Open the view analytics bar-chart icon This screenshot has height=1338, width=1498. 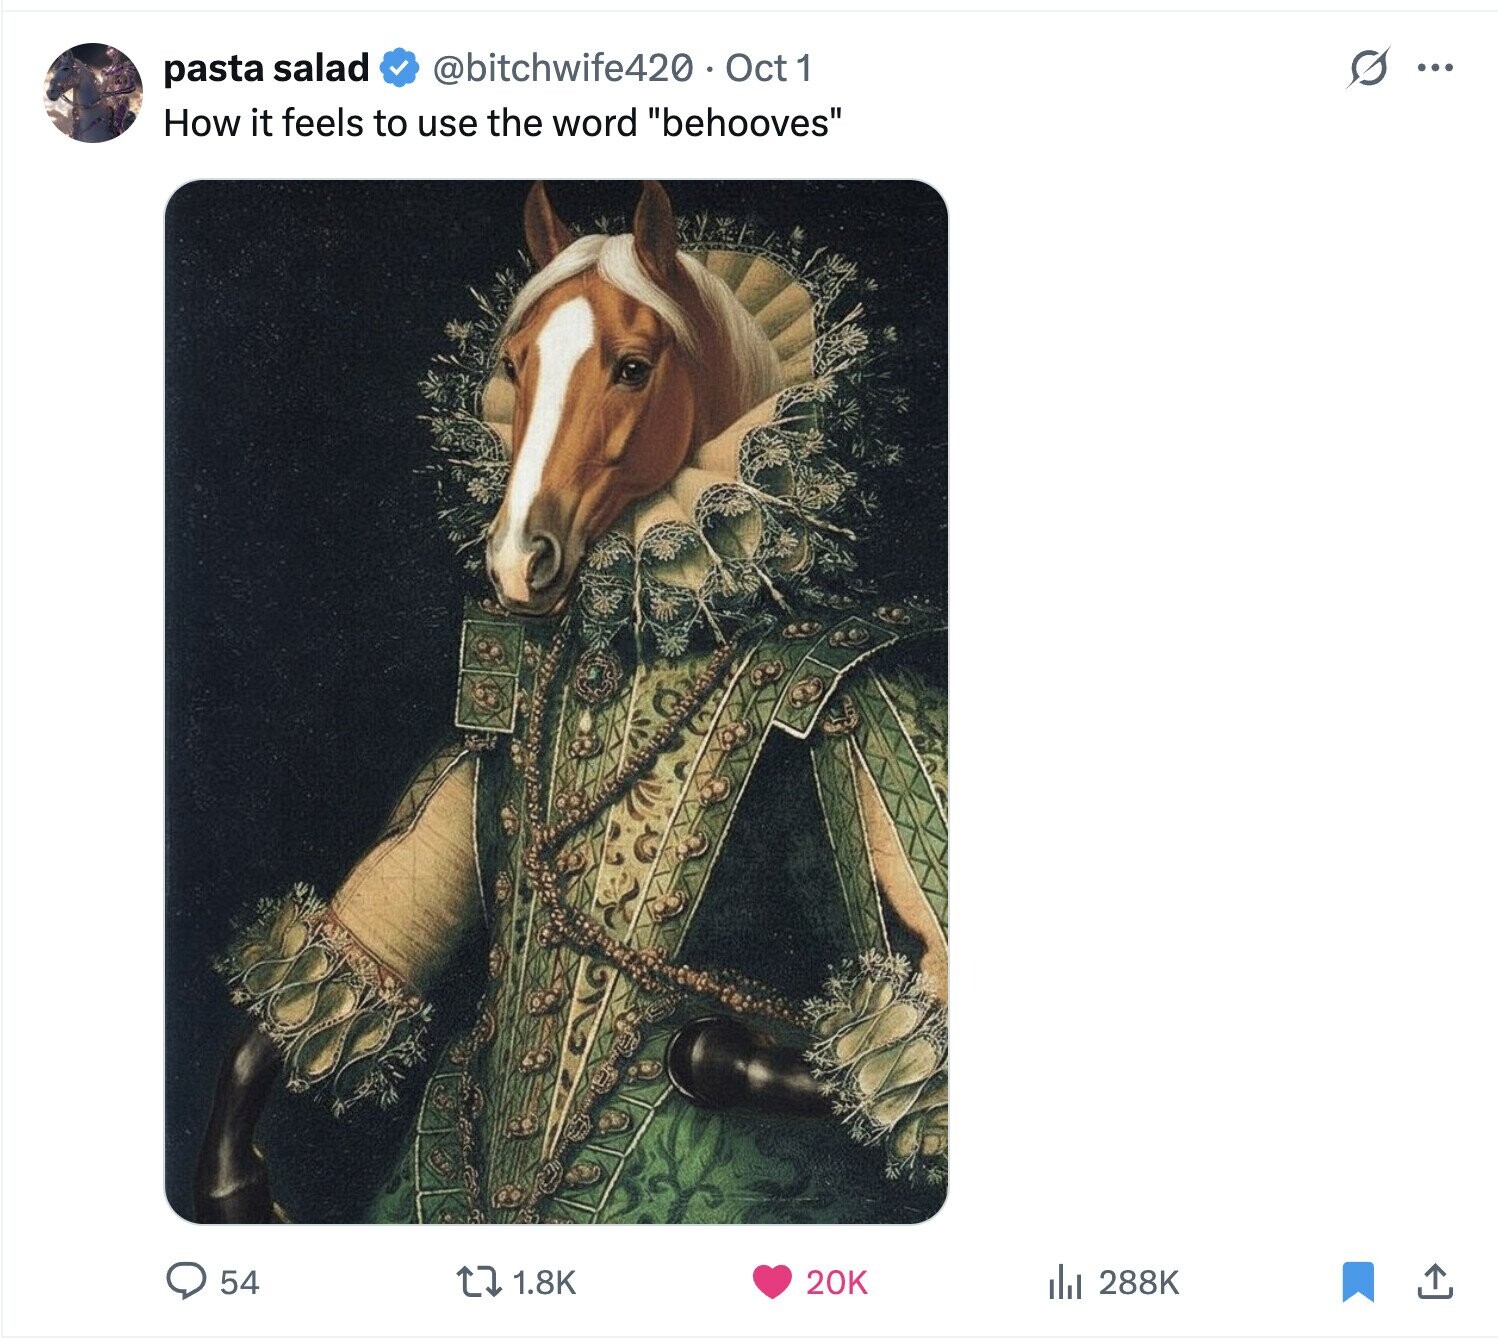[1066, 1281]
